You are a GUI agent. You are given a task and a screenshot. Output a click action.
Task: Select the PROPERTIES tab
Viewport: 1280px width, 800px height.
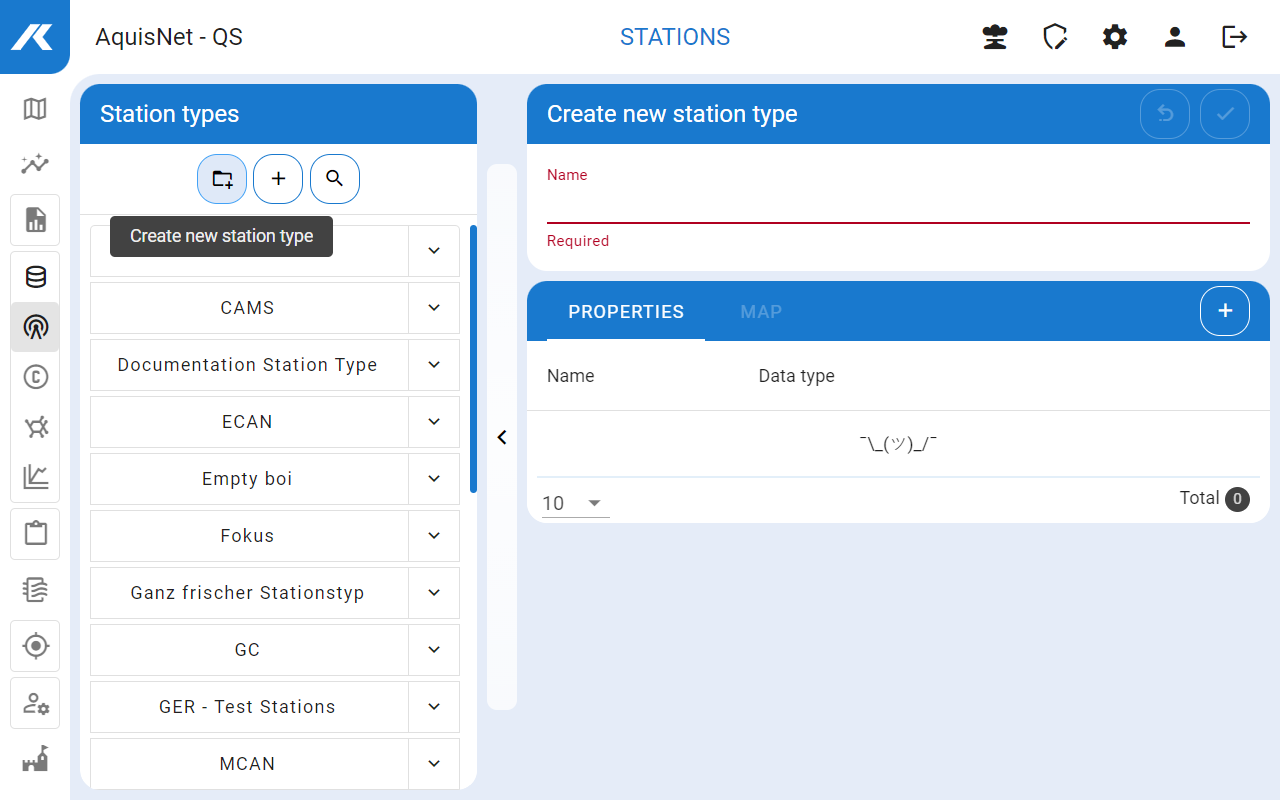pos(626,312)
